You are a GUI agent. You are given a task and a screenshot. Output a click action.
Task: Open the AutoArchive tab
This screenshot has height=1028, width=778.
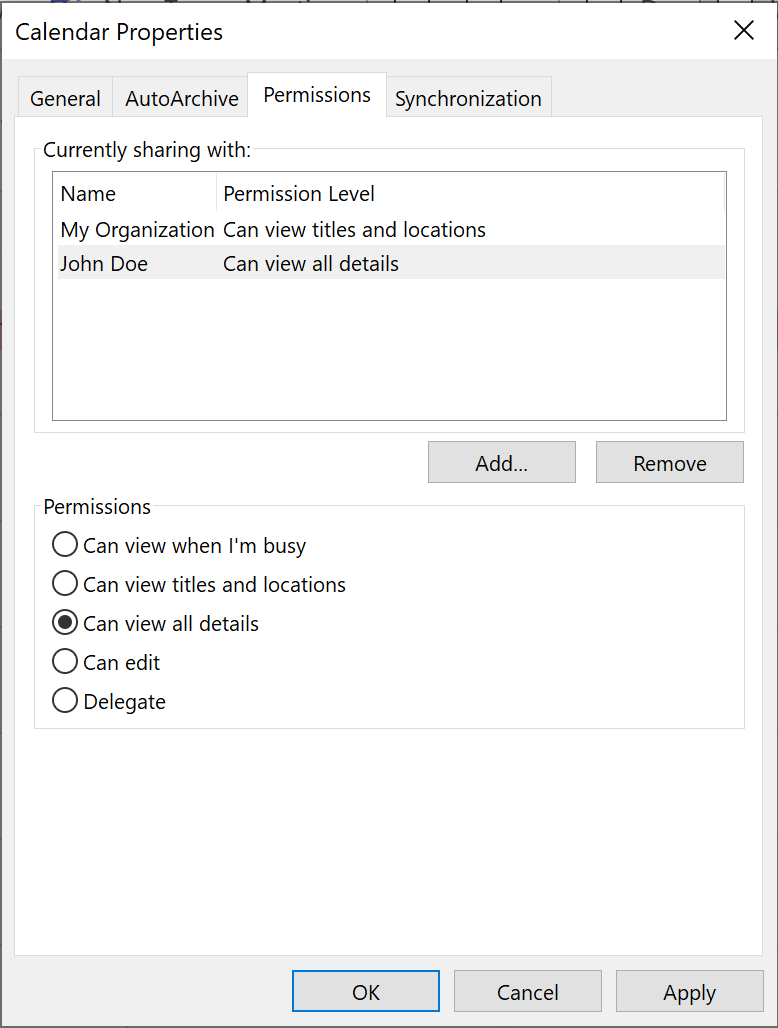coord(181,98)
